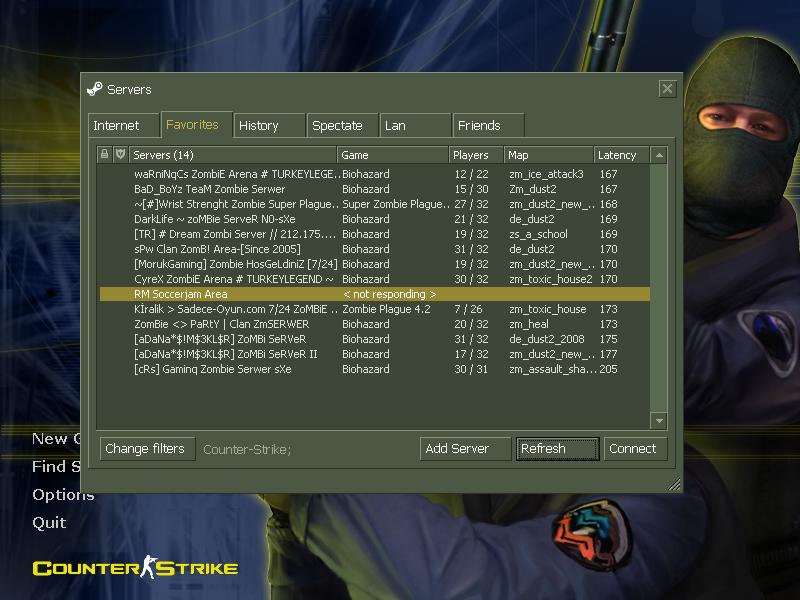This screenshot has height=600, width=800.
Task: Select Wrist Strenght Zombie Super Plague server
Action: click(374, 204)
